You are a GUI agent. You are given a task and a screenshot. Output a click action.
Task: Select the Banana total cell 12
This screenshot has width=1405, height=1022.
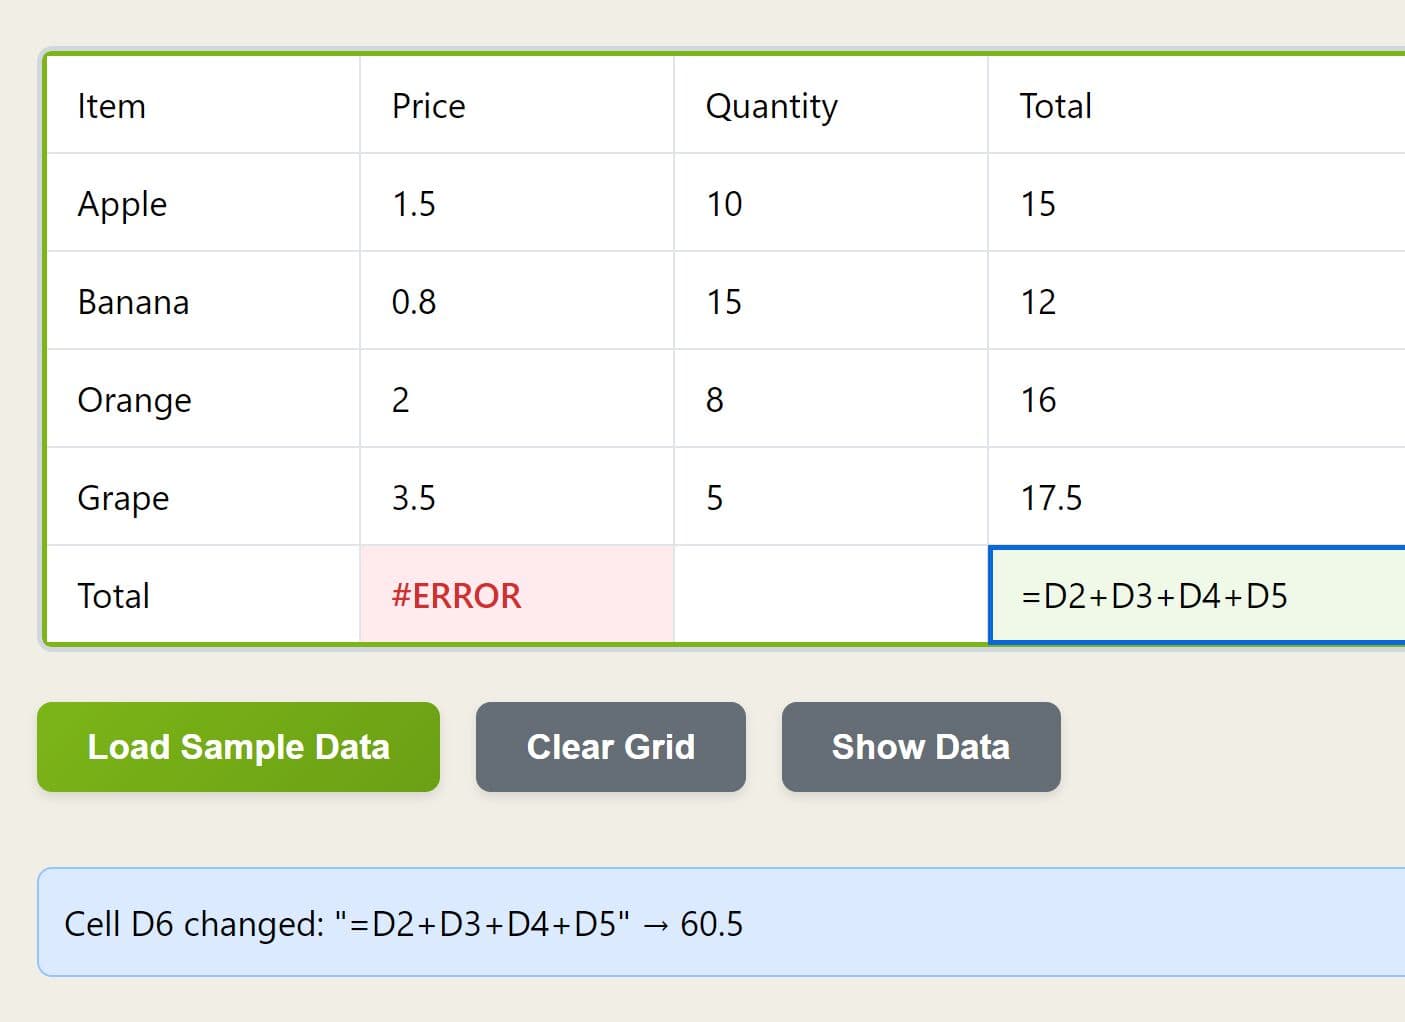click(1197, 301)
